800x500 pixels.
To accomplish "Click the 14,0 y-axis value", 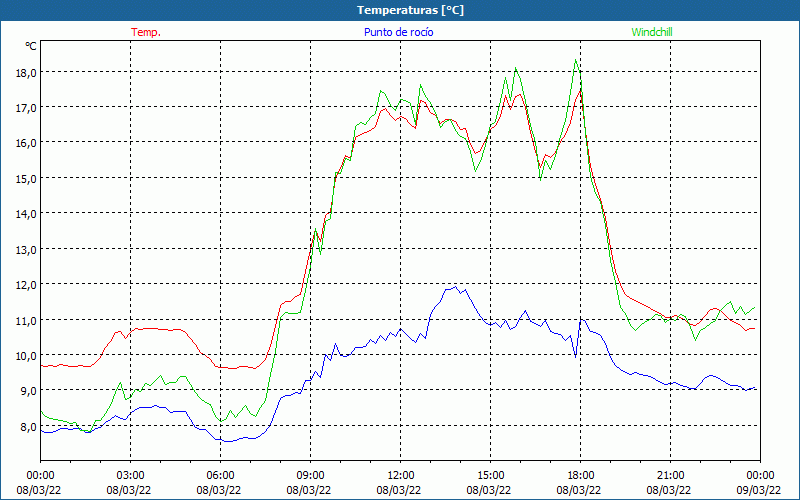I will click(x=26, y=213).
